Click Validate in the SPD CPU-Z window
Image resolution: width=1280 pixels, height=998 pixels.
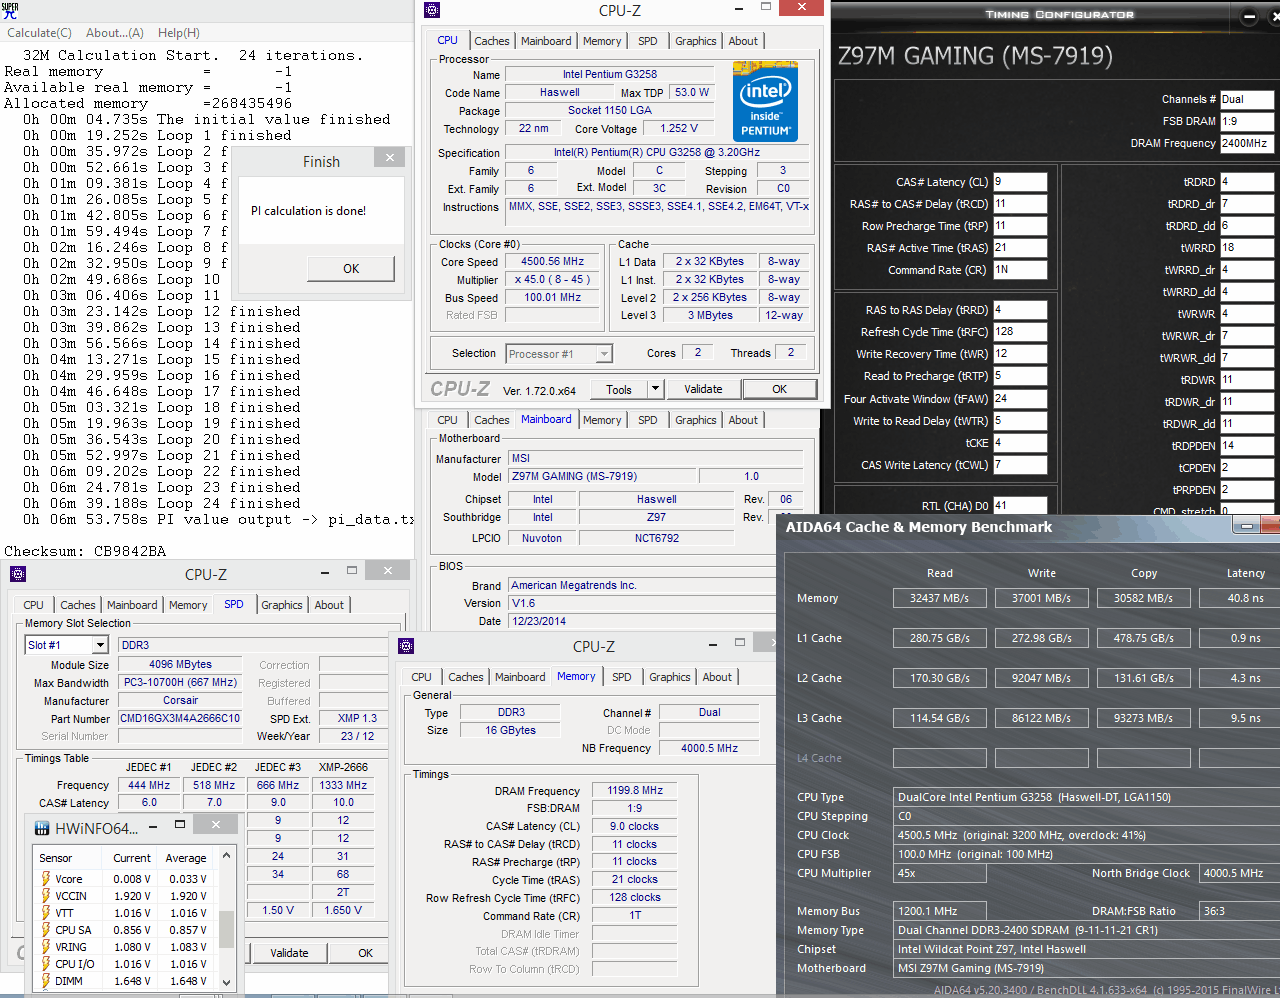pyautogui.click(x=289, y=953)
